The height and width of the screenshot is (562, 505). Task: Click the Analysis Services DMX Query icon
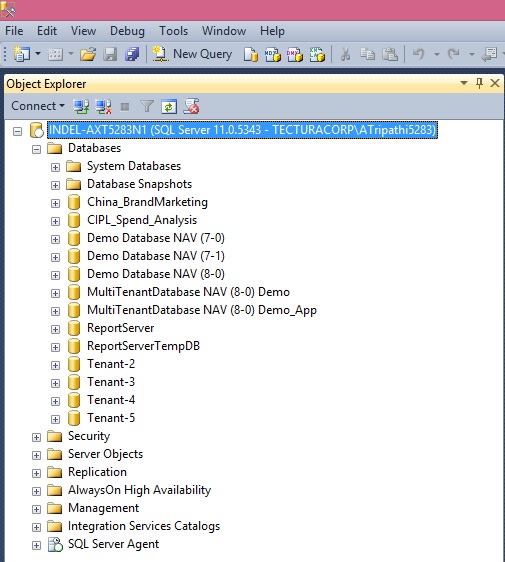(295, 54)
